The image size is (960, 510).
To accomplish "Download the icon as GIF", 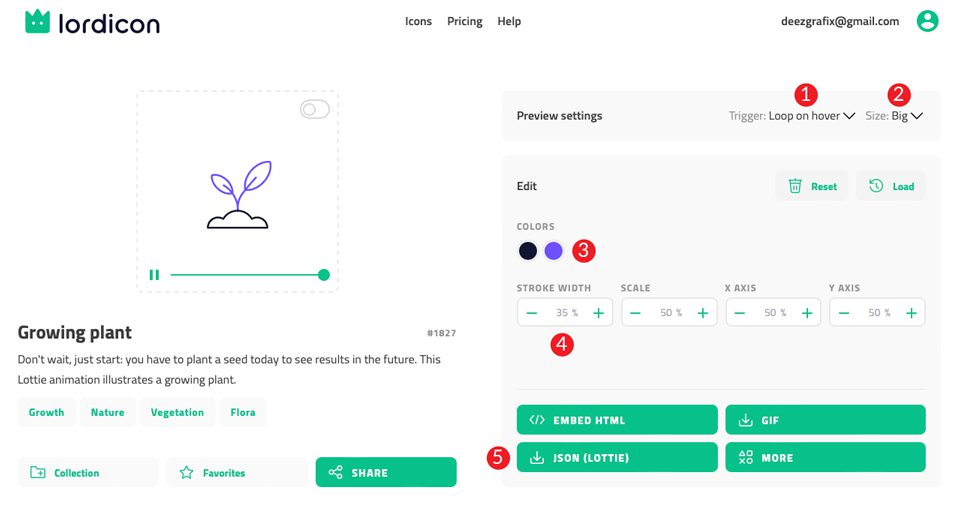I will (825, 420).
